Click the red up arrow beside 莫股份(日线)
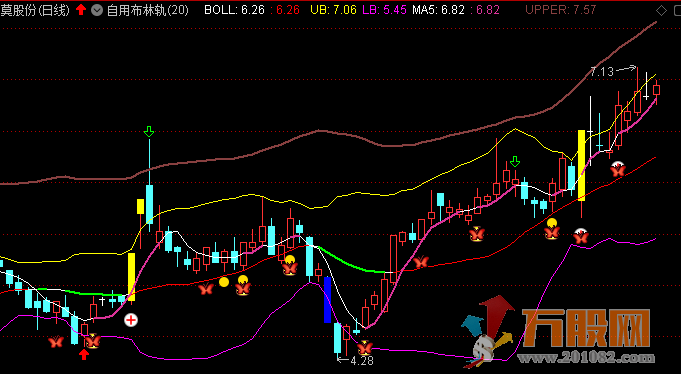Viewport: 681px width, 374px height. coord(81,10)
